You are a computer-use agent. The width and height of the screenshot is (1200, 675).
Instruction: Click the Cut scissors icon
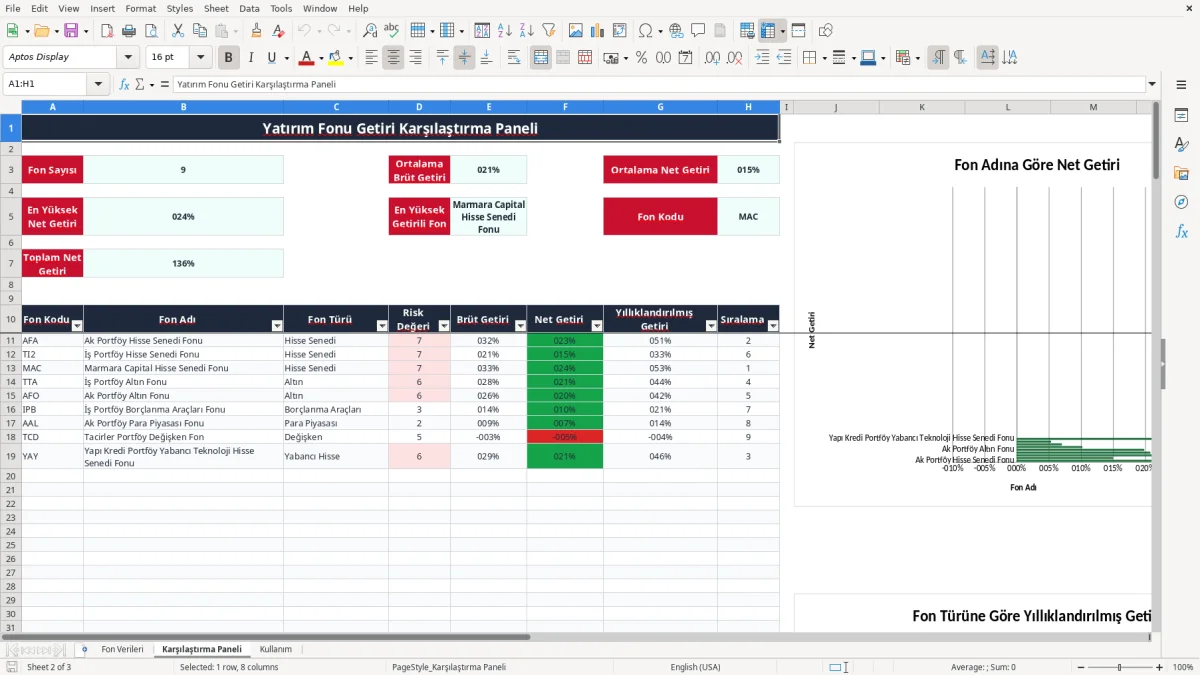(x=178, y=31)
